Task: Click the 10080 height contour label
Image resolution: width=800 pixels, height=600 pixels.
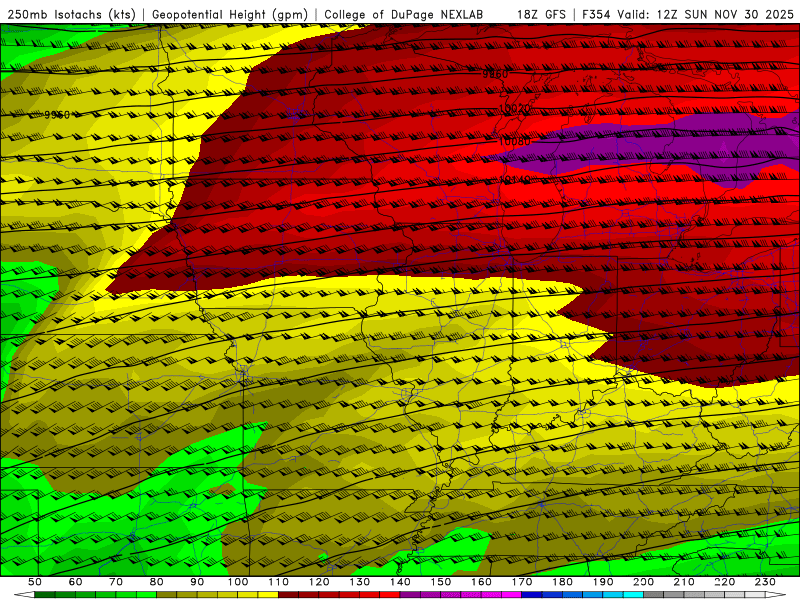Action: click(514, 141)
